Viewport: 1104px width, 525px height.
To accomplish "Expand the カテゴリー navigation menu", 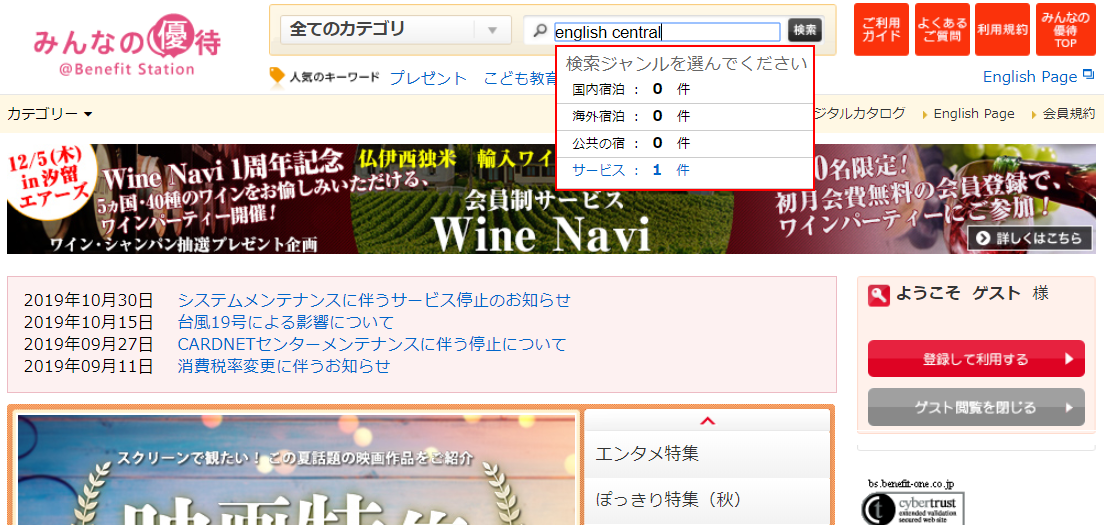I will click(x=49, y=114).
